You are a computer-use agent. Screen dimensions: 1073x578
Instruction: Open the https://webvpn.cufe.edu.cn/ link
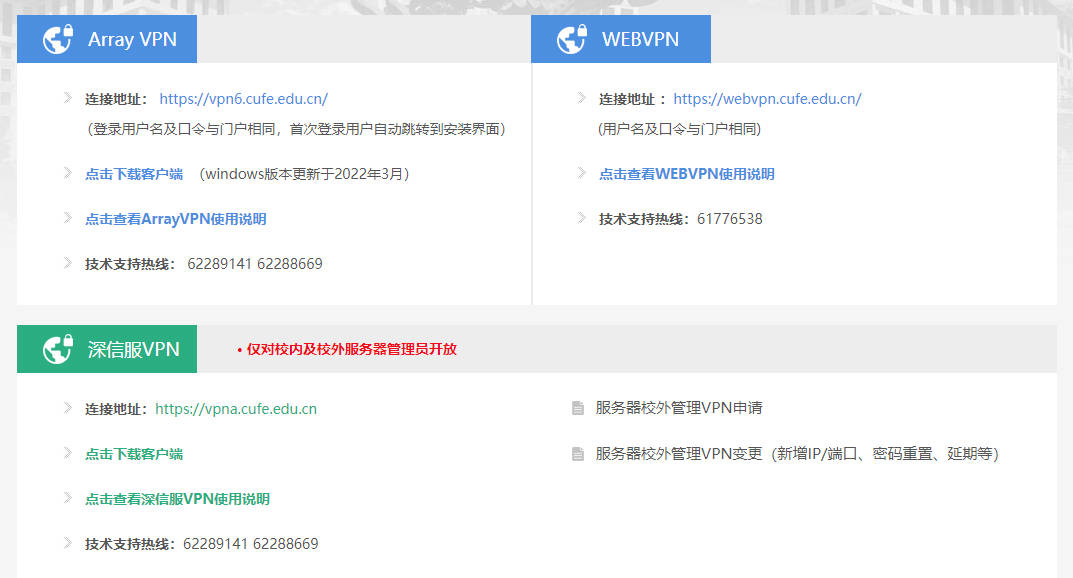[x=767, y=99]
